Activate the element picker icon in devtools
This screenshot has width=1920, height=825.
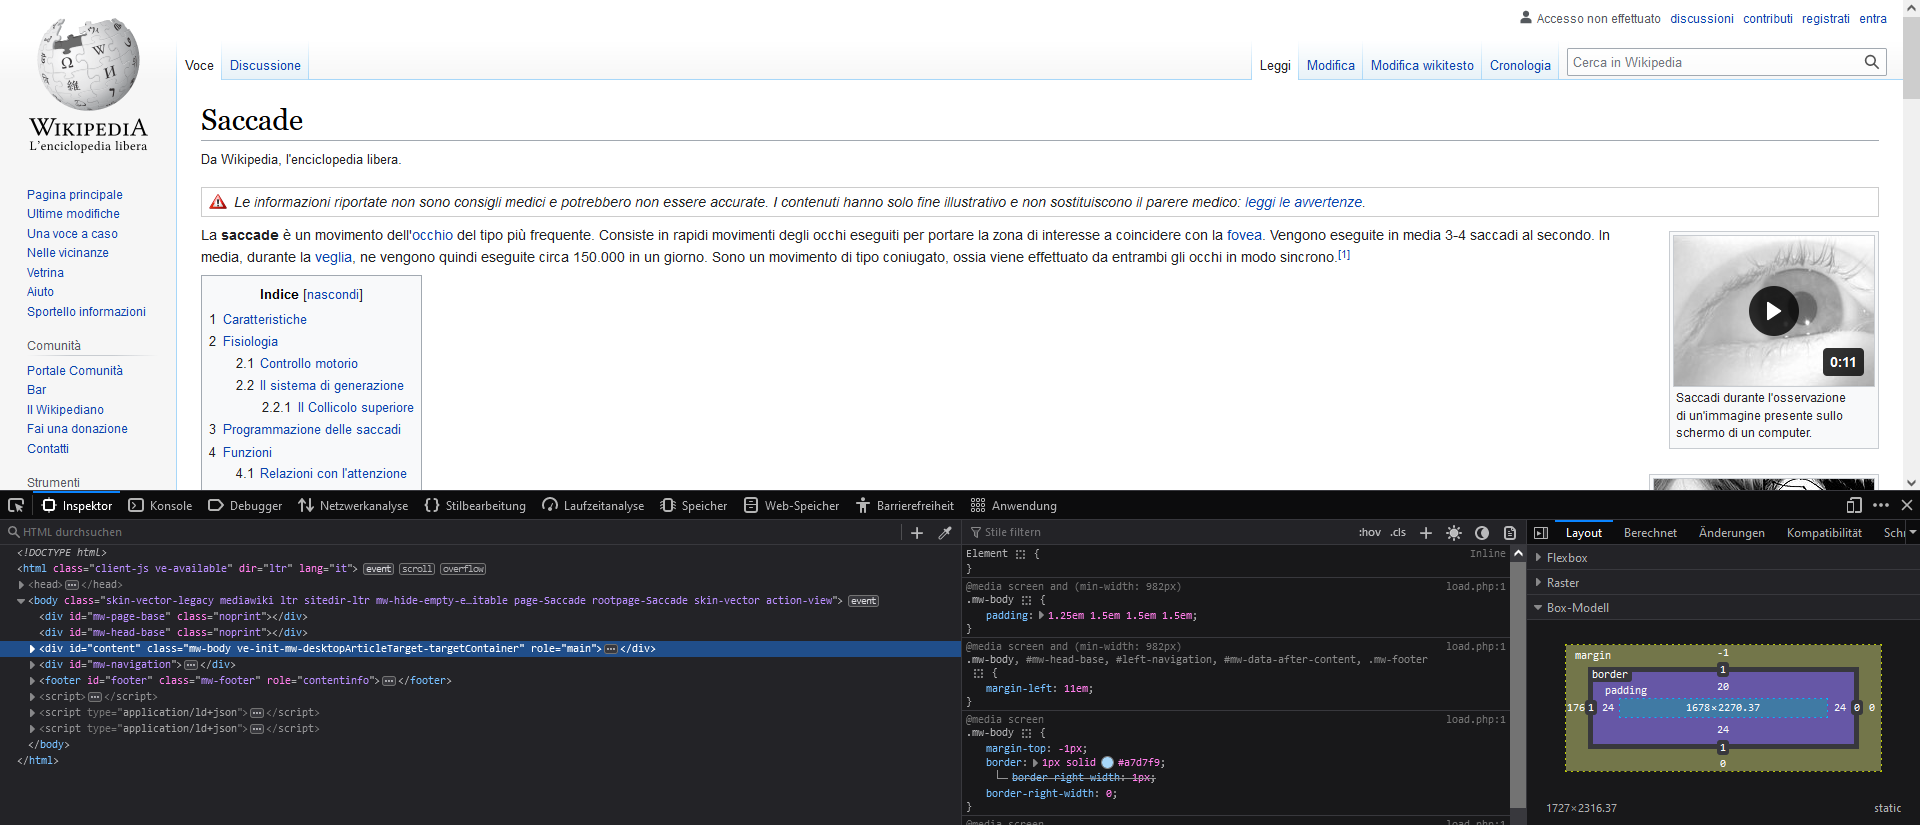coord(16,505)
